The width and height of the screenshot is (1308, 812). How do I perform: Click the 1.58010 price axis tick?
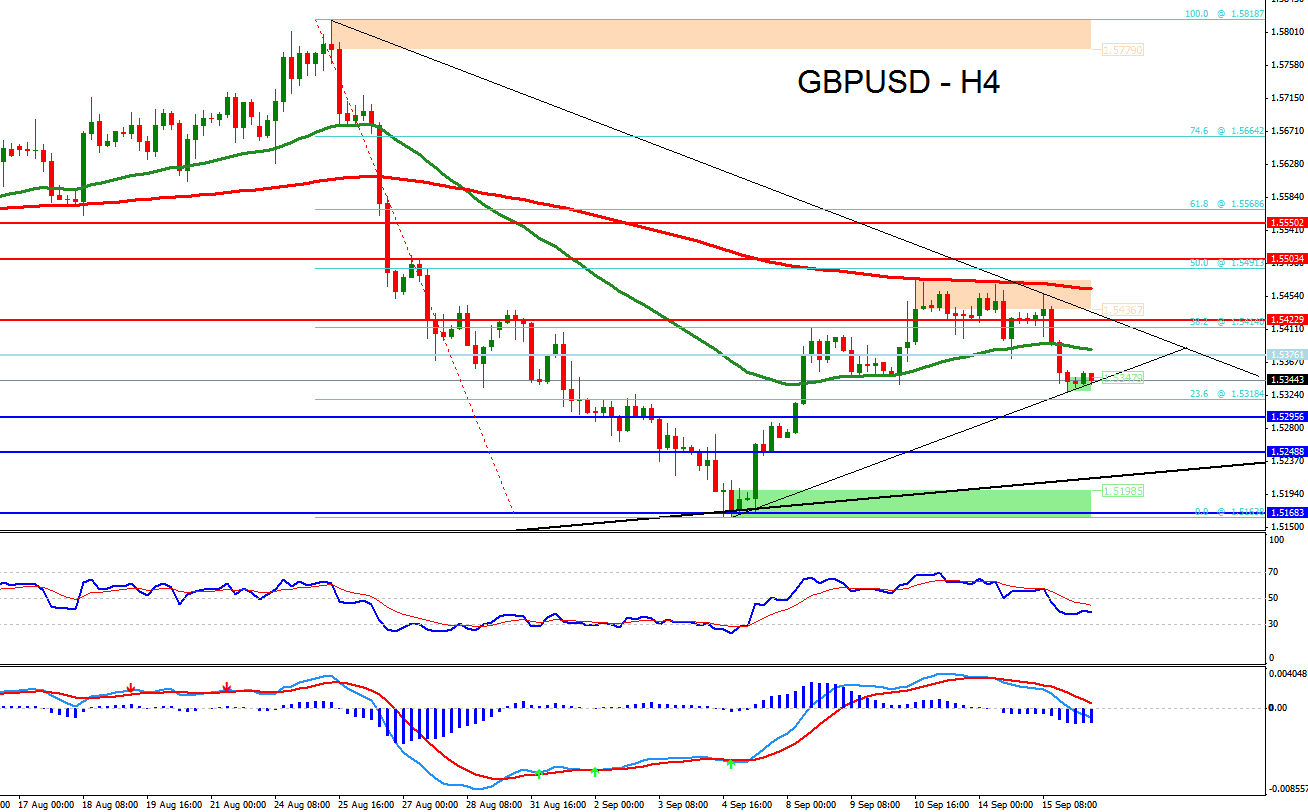click(x=1286, y=32)
